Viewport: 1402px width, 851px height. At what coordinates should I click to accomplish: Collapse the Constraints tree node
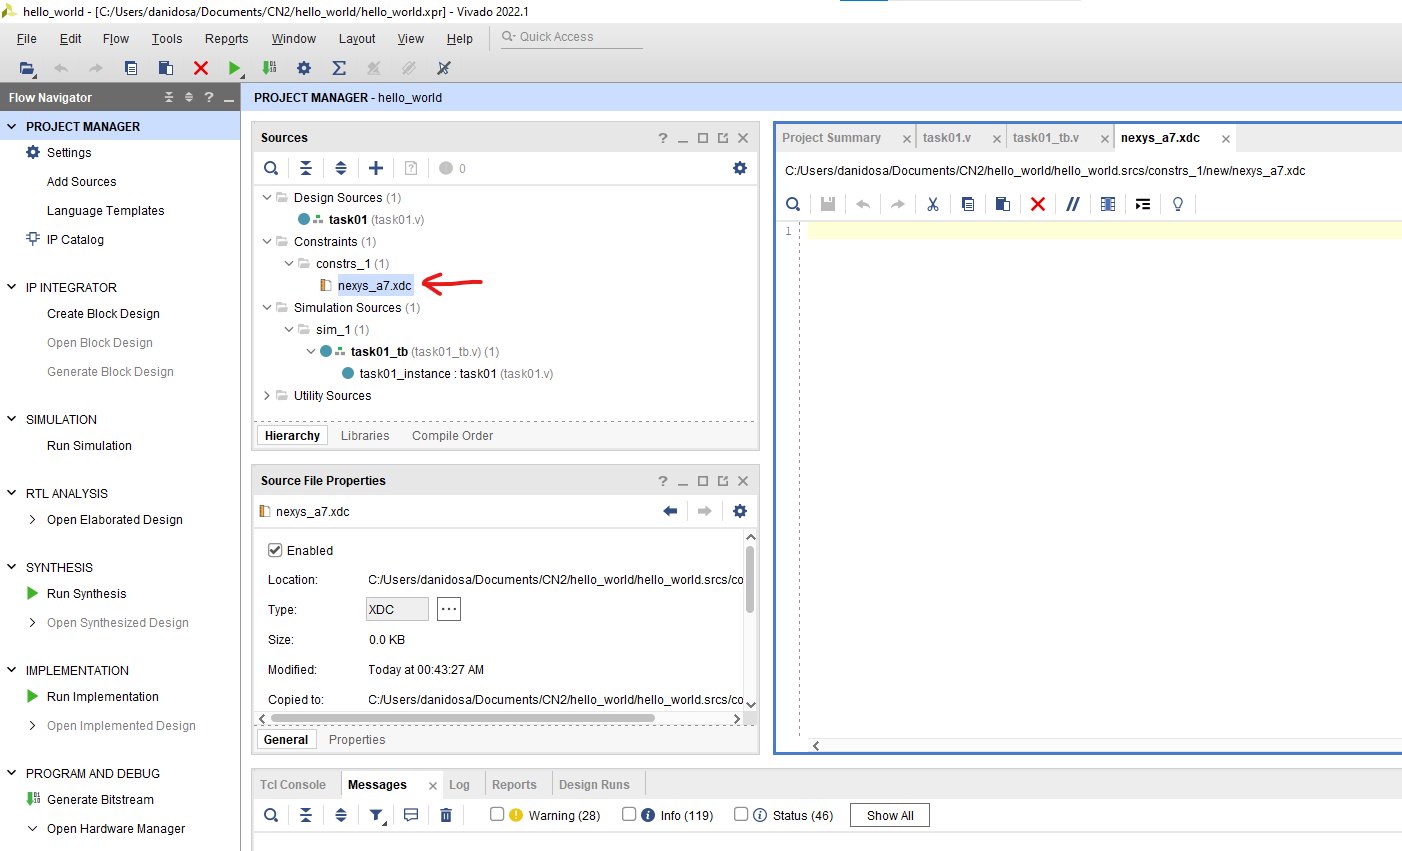coord(267,241)
